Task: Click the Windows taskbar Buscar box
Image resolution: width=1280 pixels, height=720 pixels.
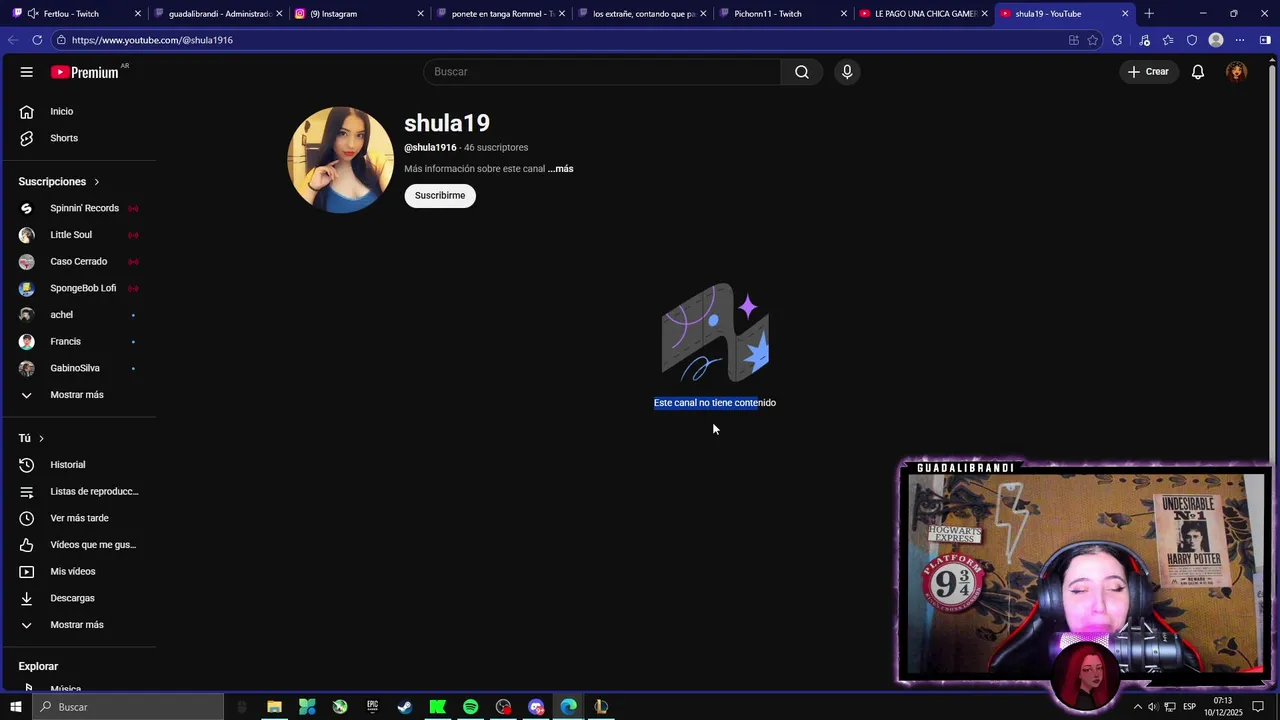Action: tap(128, 707)
